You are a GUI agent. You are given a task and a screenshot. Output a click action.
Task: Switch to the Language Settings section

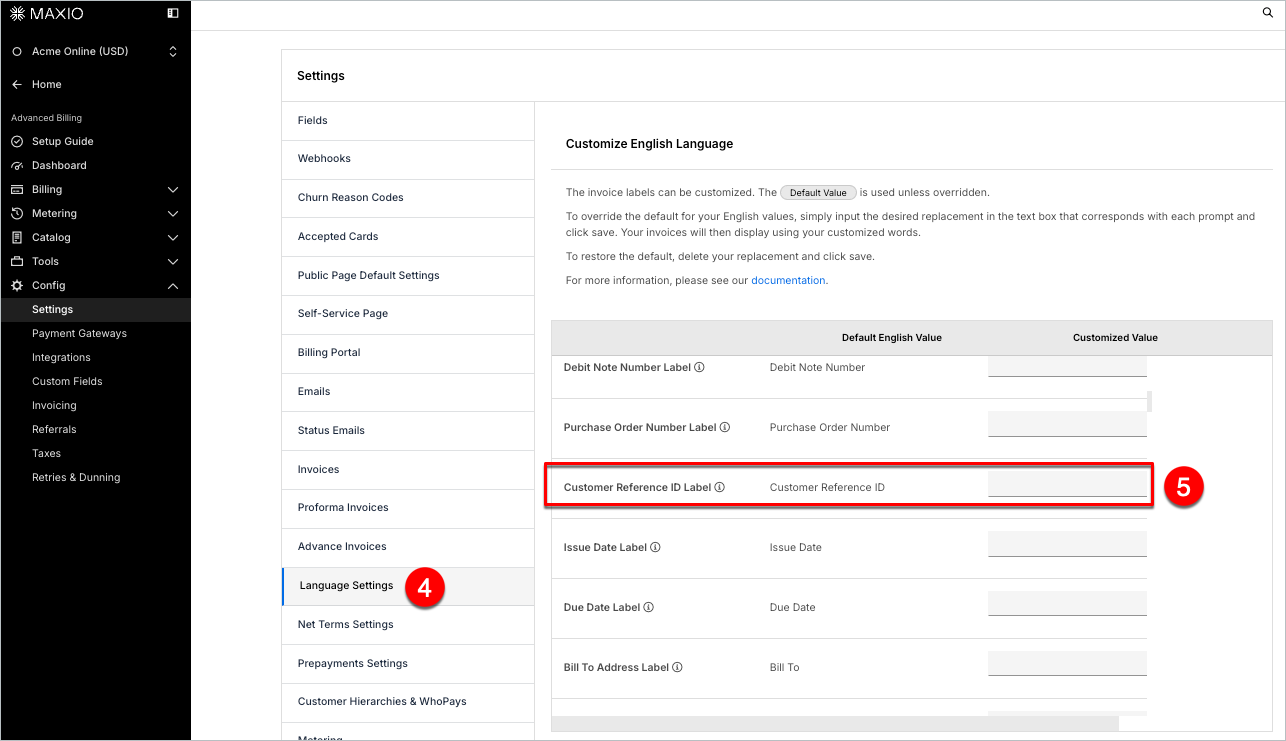[x=347, y=585]
